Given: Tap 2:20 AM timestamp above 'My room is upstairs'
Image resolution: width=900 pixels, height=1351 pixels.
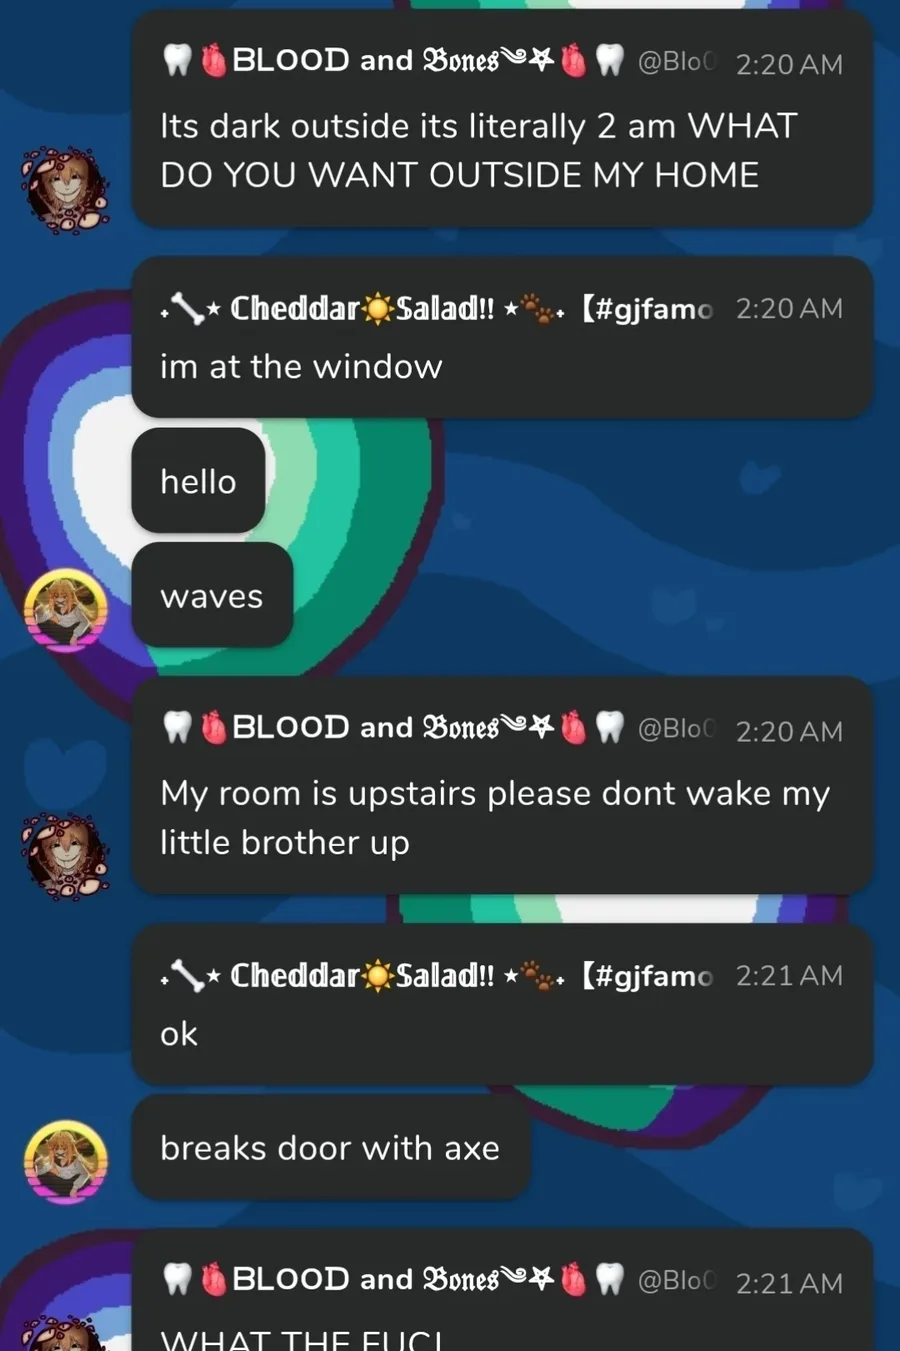Looking at the screenshot, I should (789, 732).
